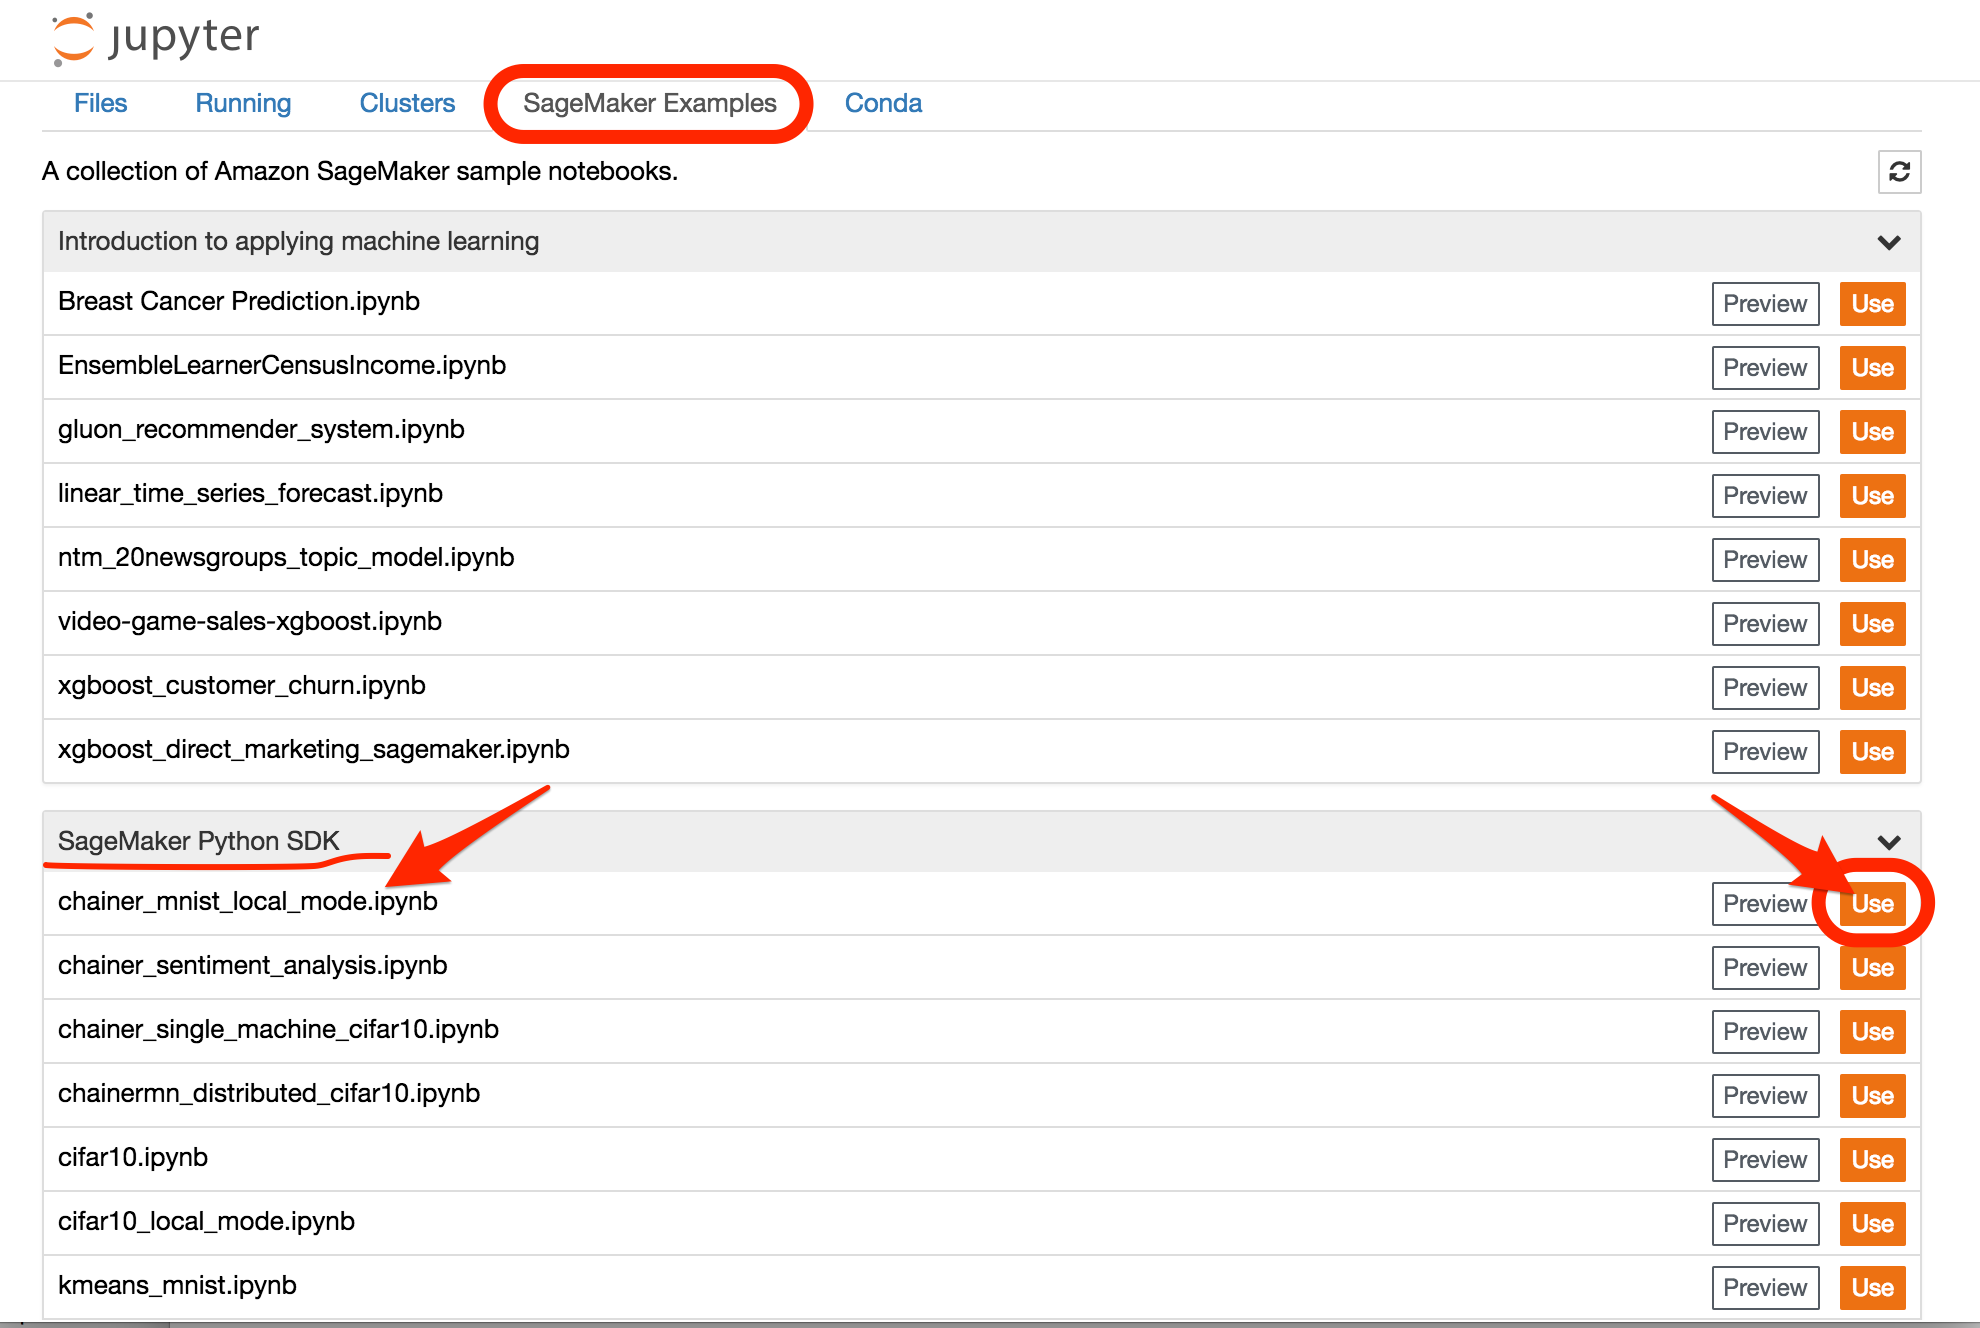
Task: Use video-game-sales-xgboost.ipynb notebook
Action: pos(1872,623)
